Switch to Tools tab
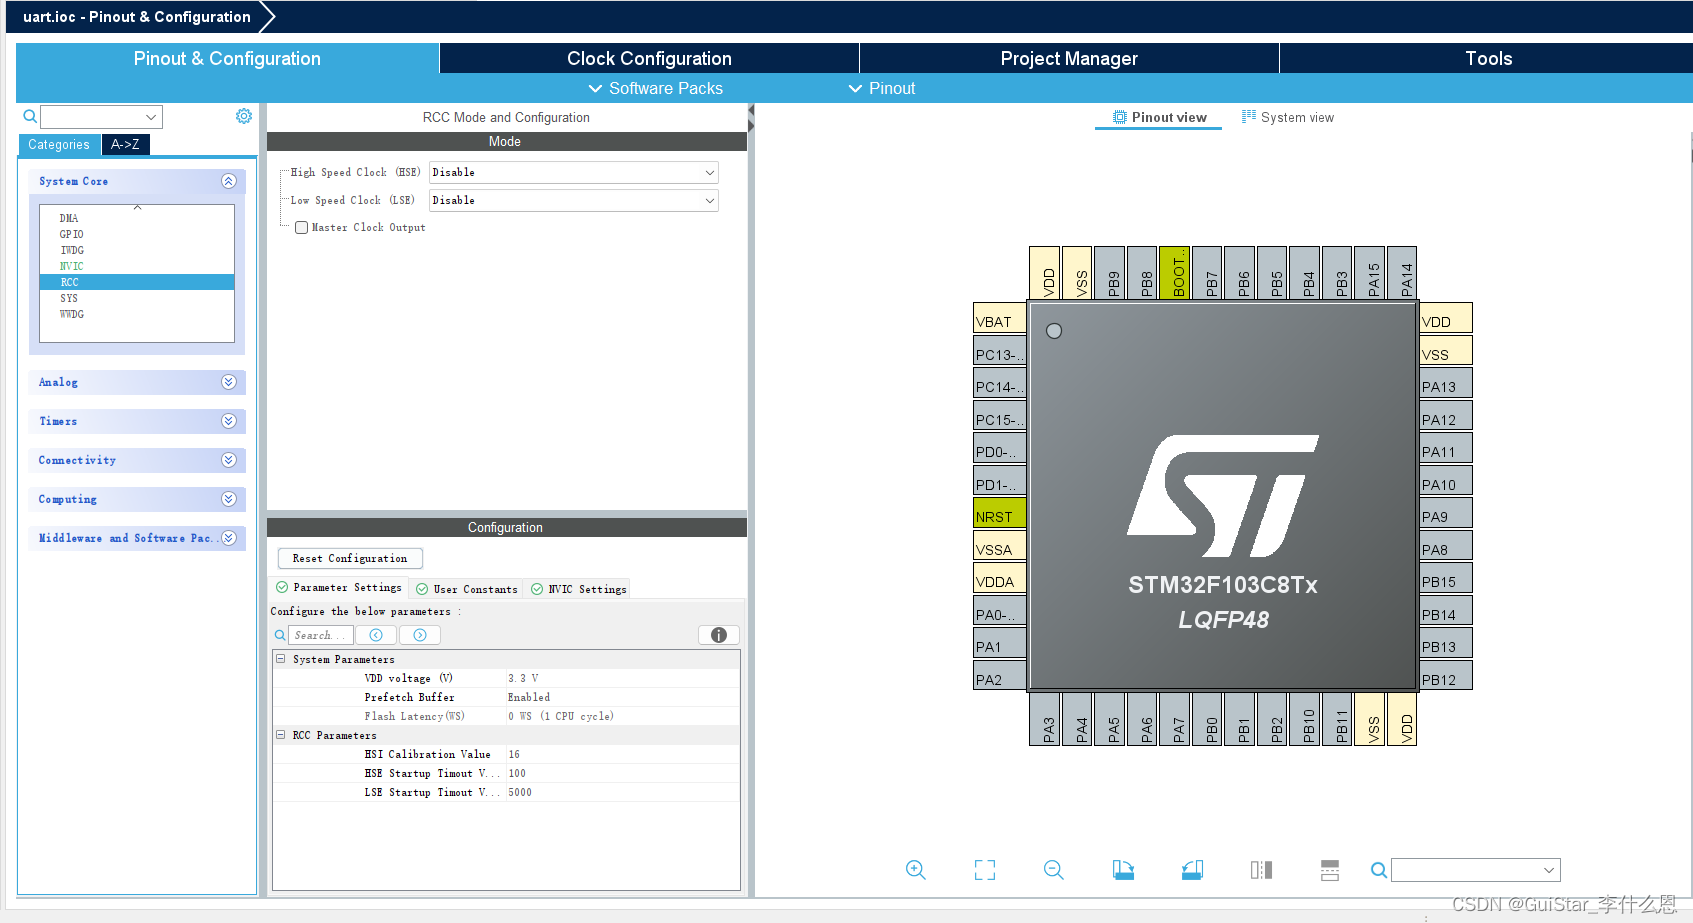Screen dimensions: 1693x923 point(1488,58)
